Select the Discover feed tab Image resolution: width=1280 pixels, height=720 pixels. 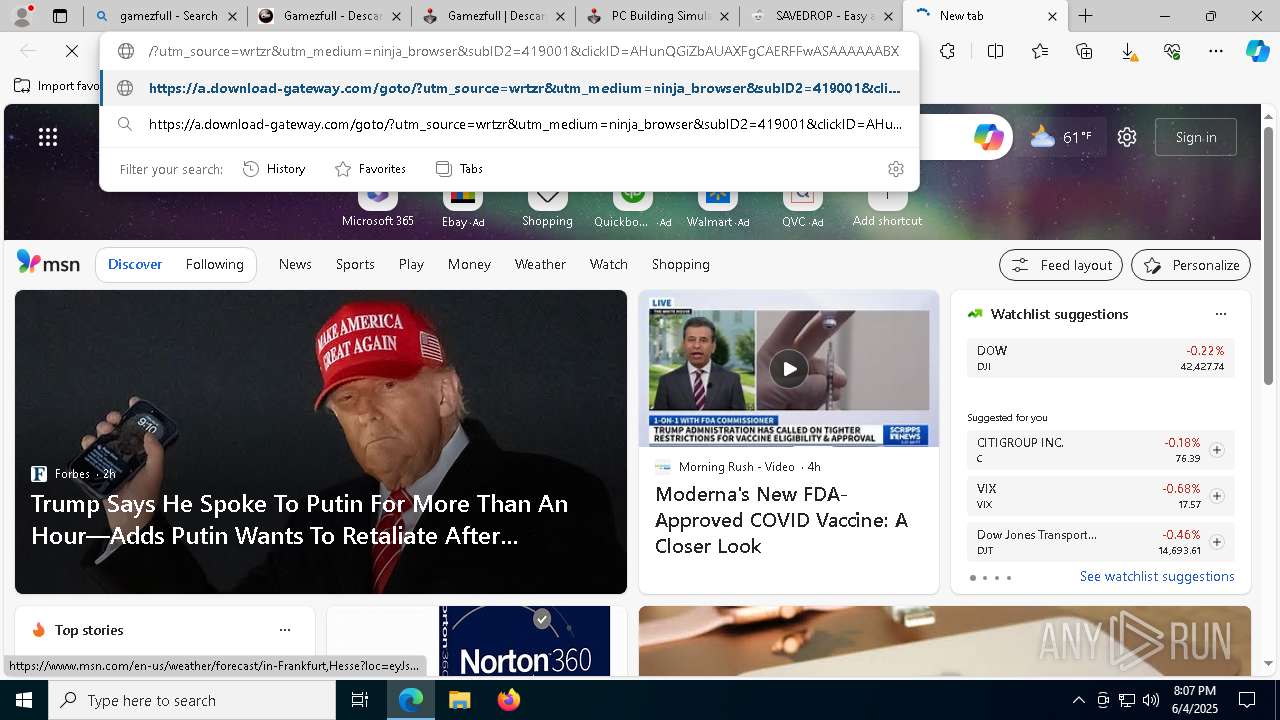click(135, 264)
